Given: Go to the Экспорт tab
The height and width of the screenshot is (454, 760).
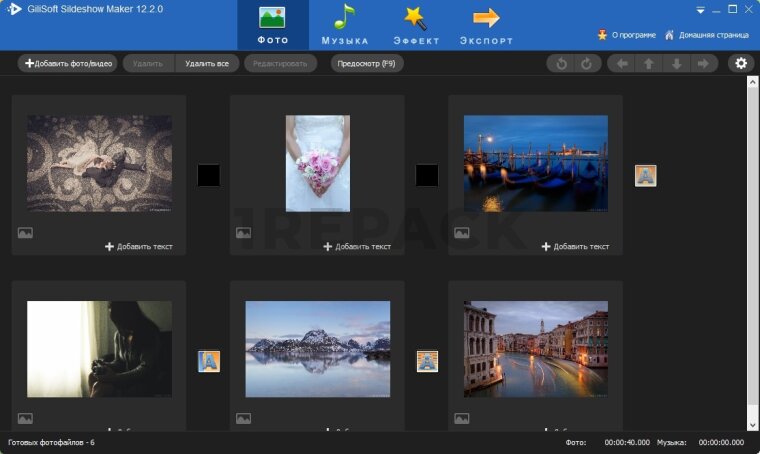Looking at the screenshot, I should 486,26.
